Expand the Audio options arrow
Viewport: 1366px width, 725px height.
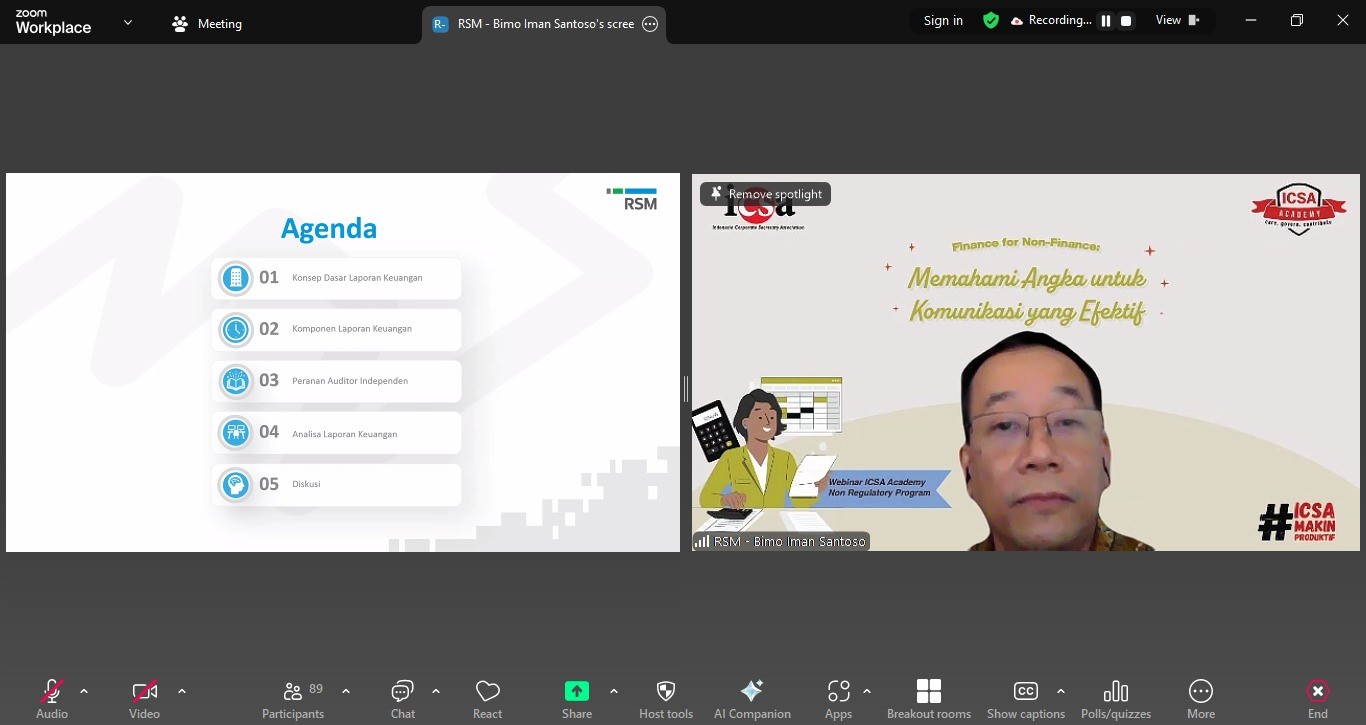(84, 690)
